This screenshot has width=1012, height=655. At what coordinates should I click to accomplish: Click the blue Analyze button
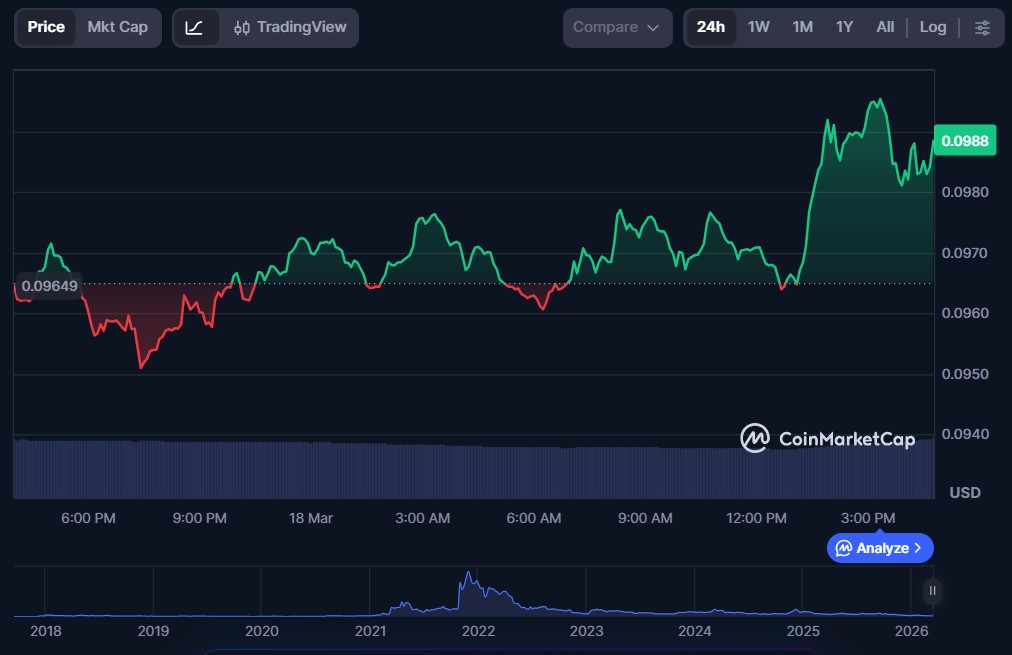[879, 548]
